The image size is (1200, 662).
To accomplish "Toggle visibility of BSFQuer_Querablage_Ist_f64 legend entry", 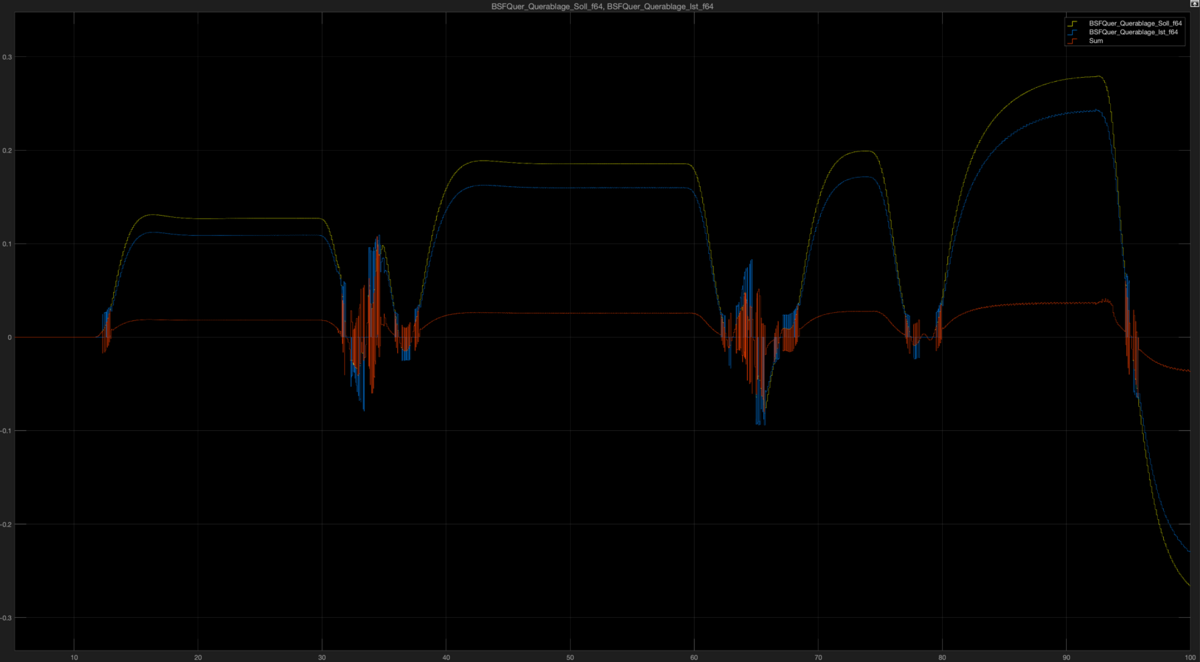I will tap(1133, 32).
